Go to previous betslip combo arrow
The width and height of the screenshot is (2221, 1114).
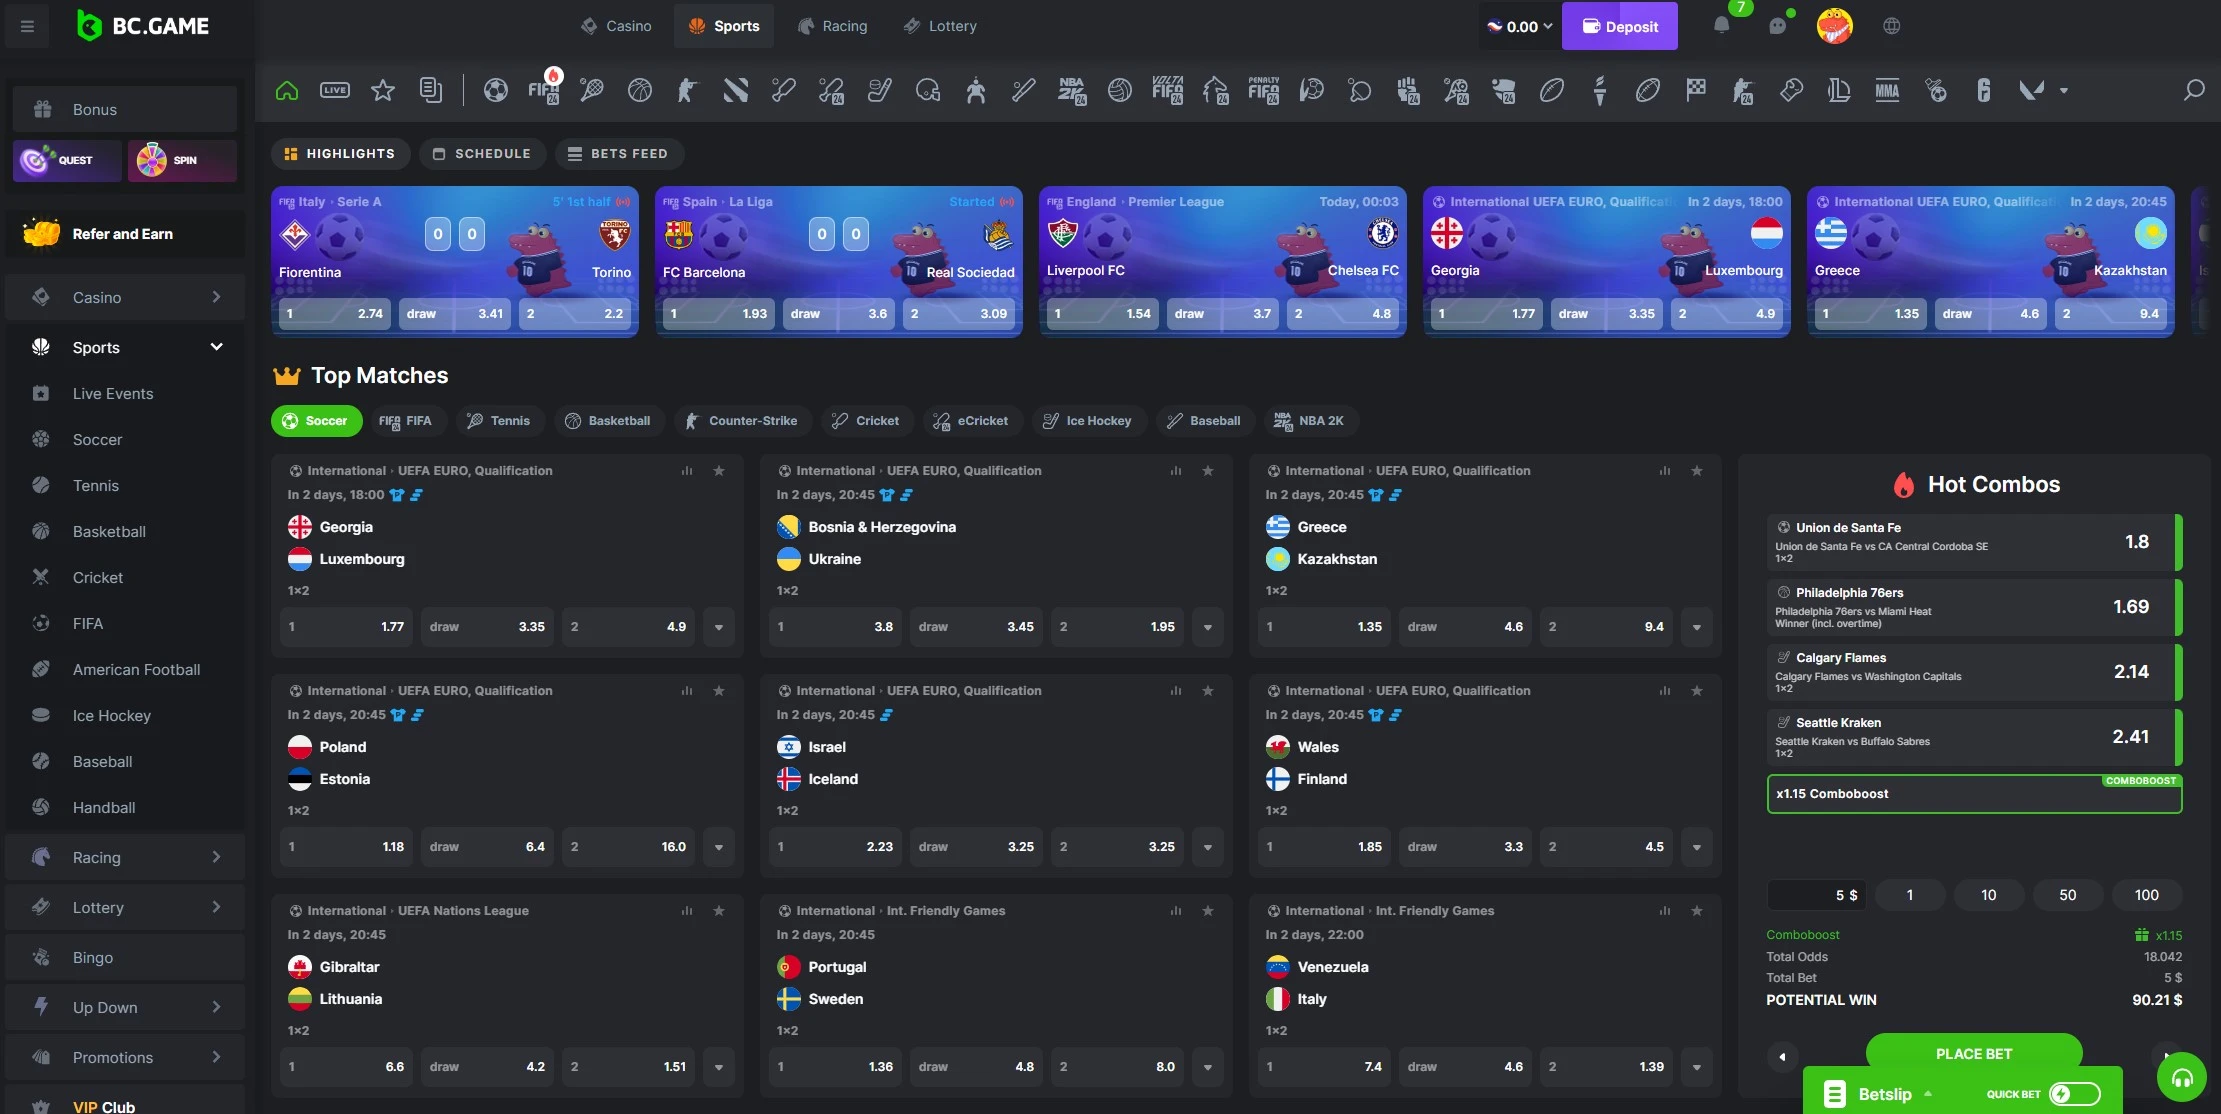click(x=1782, y=1056)
